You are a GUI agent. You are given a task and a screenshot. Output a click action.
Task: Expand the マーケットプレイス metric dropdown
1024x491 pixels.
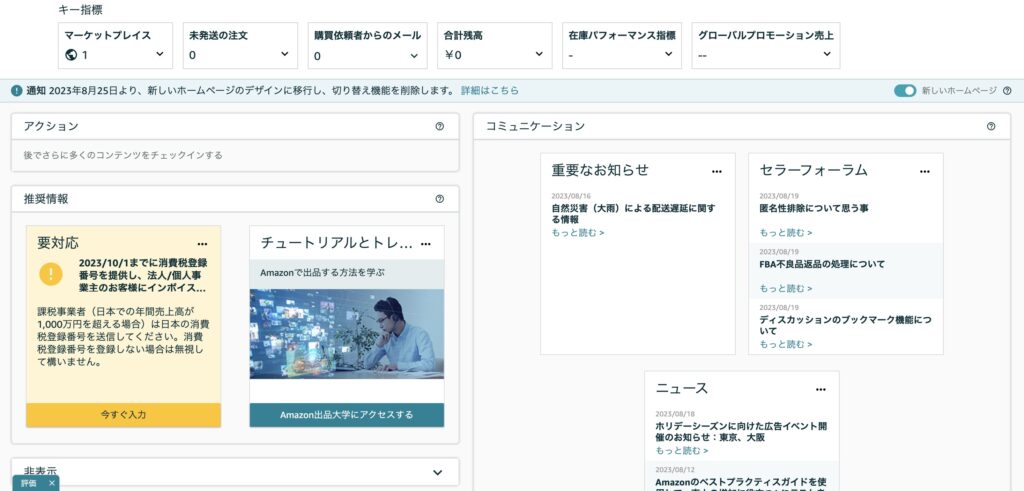(x=160, y=54)
